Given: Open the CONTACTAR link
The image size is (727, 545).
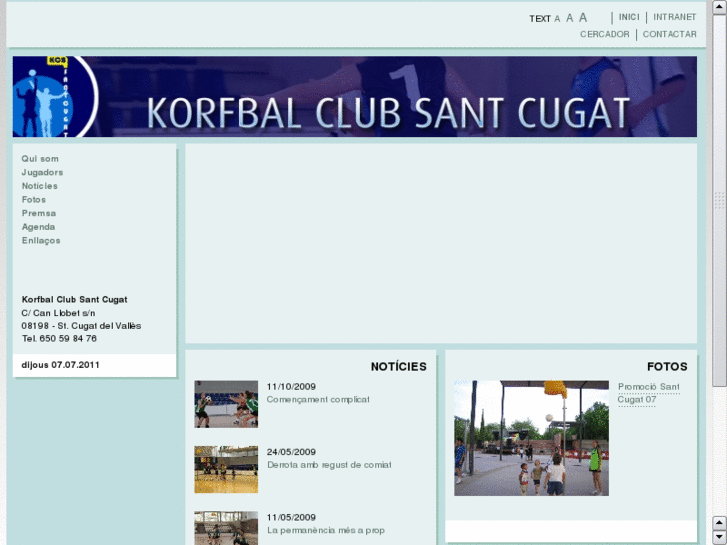Looking at the screenshot, I should [x=670, y=34].
